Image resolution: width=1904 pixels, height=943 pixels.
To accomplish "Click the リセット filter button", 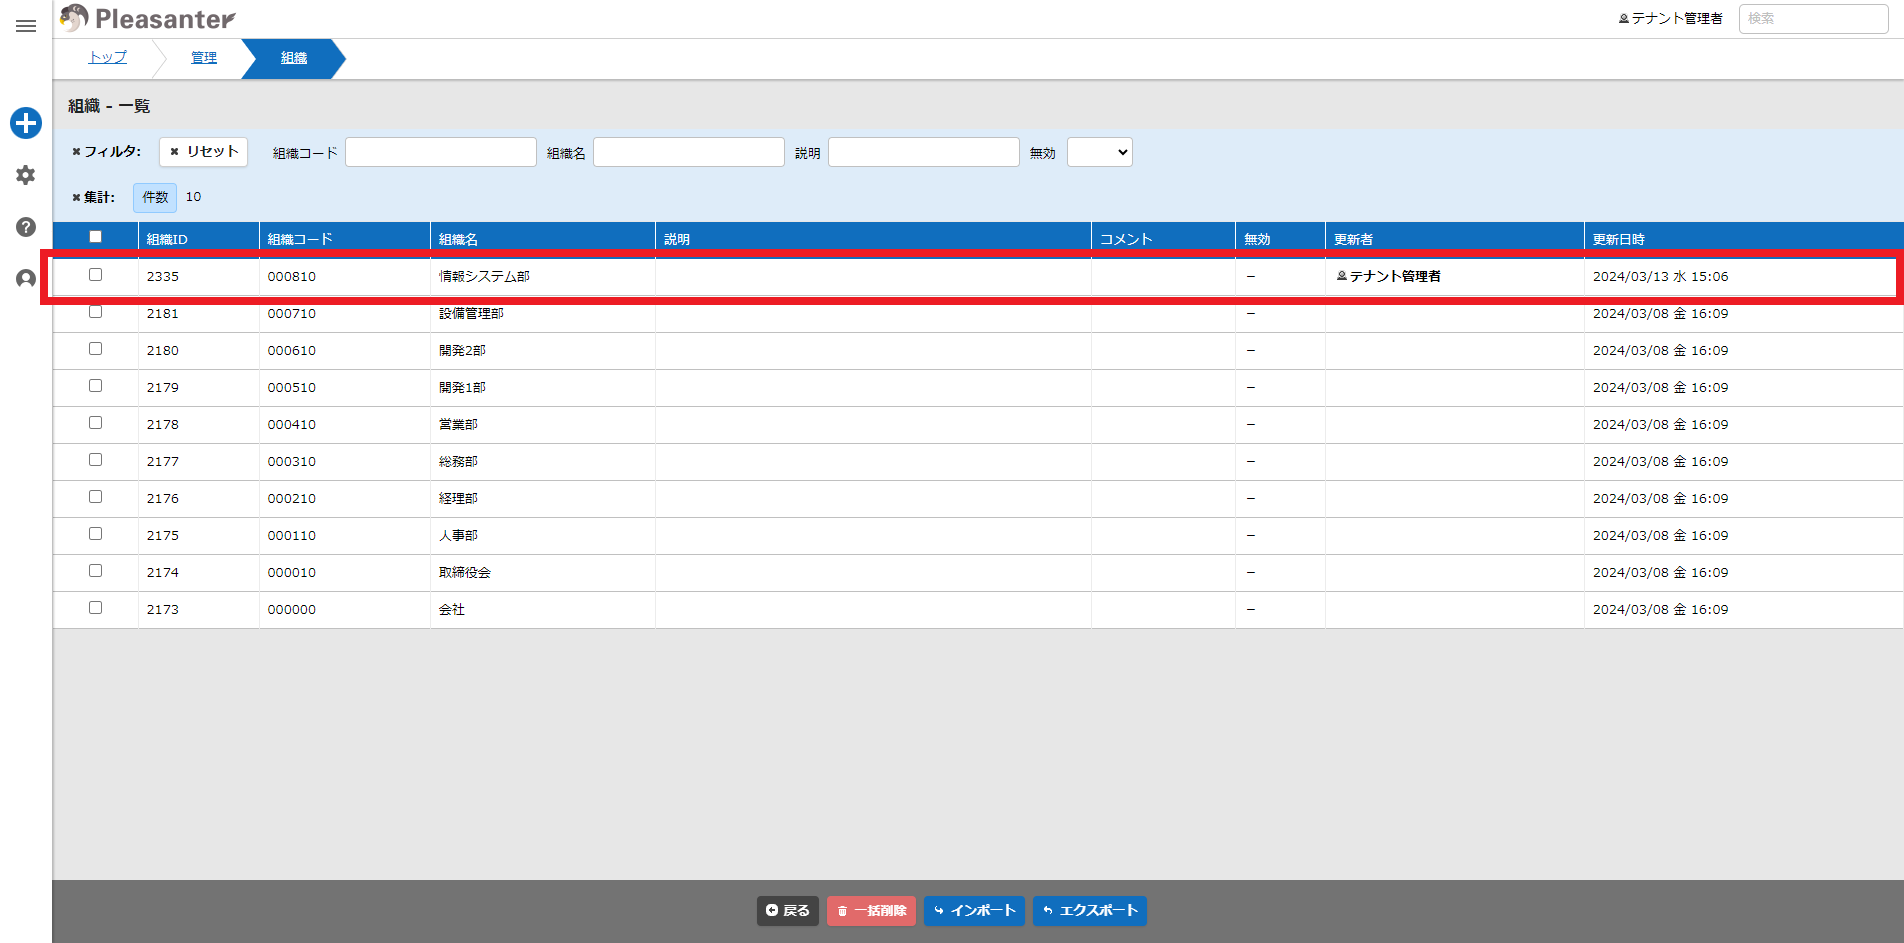I will (203, 151).
